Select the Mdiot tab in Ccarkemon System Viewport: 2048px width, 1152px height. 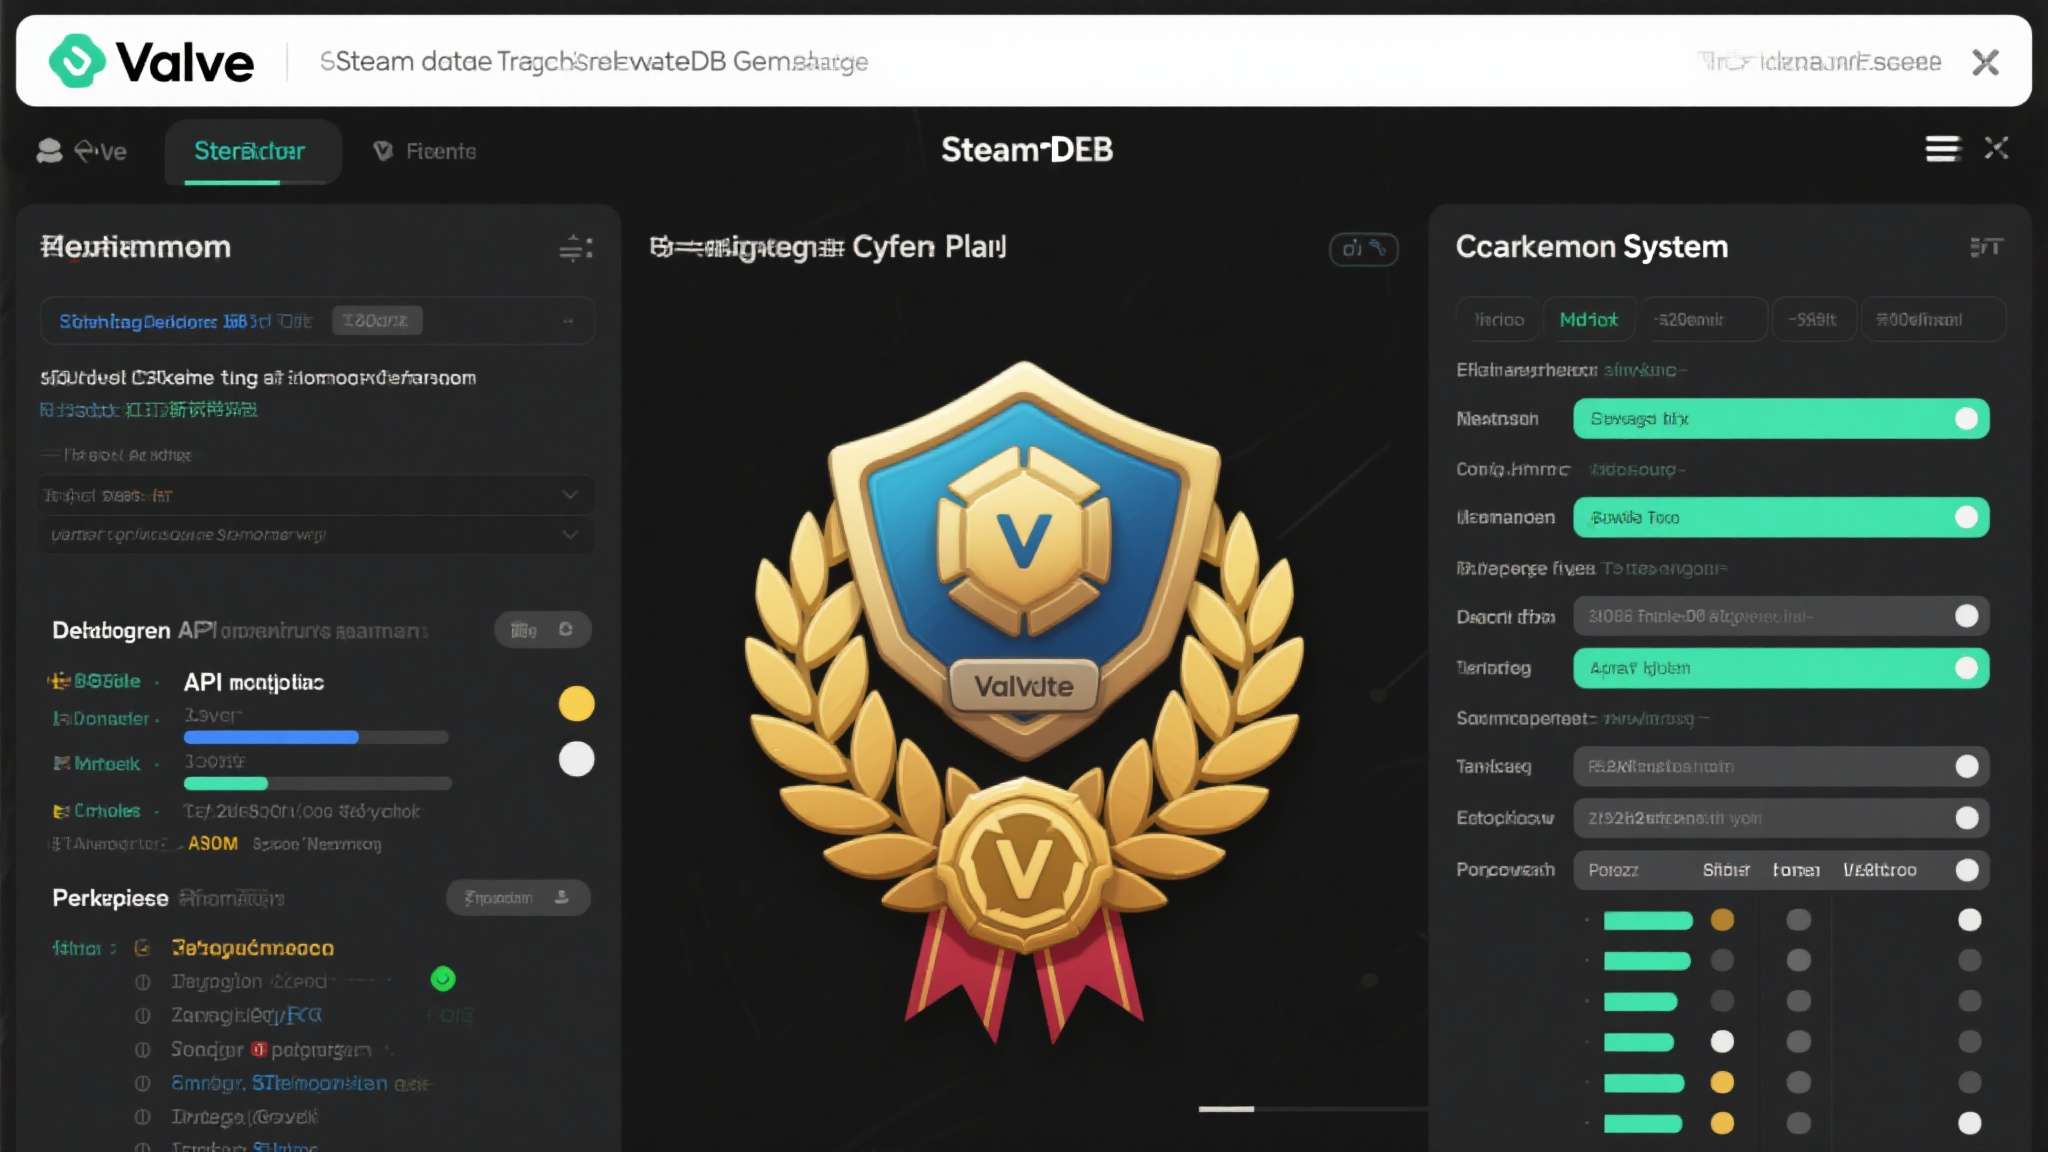(x=1589, y=320)
